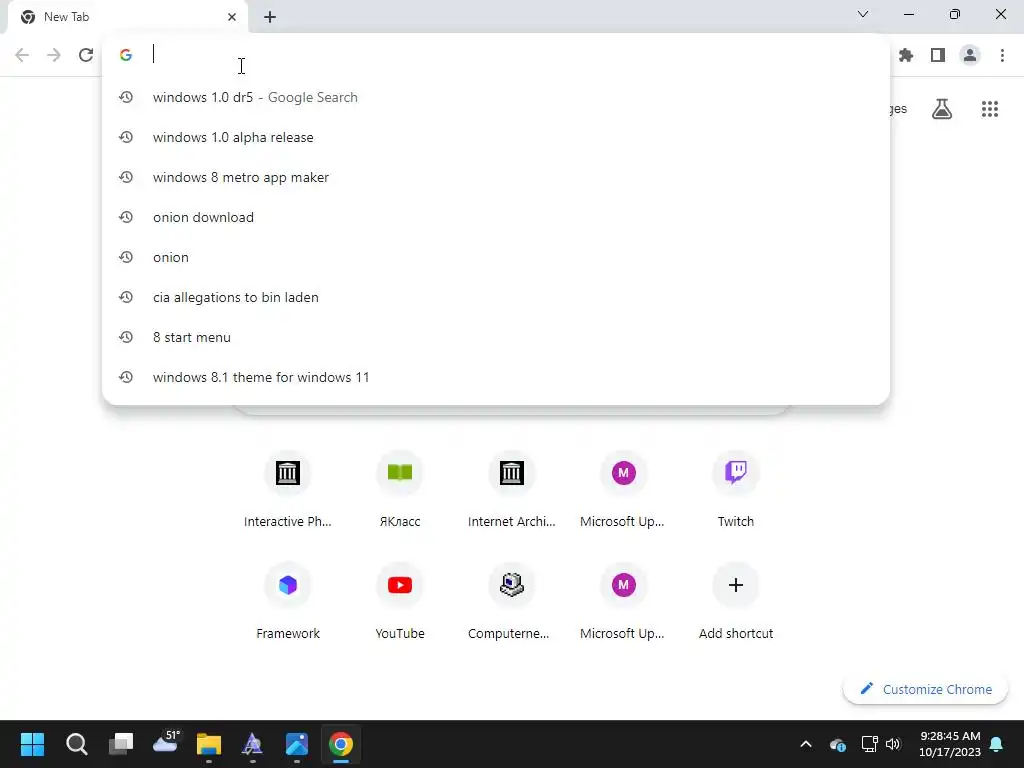Go back with the back arrow
Screen dimensions: 1024x768
click(22, 55)
